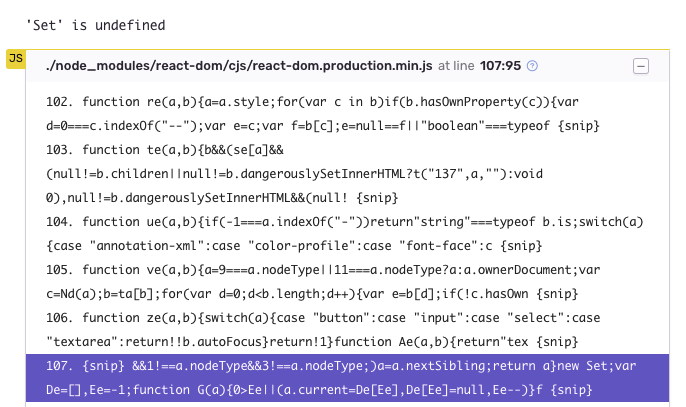Click code line 105 function ve(a,b)
686x407 pixels.
tap(347, 282)
